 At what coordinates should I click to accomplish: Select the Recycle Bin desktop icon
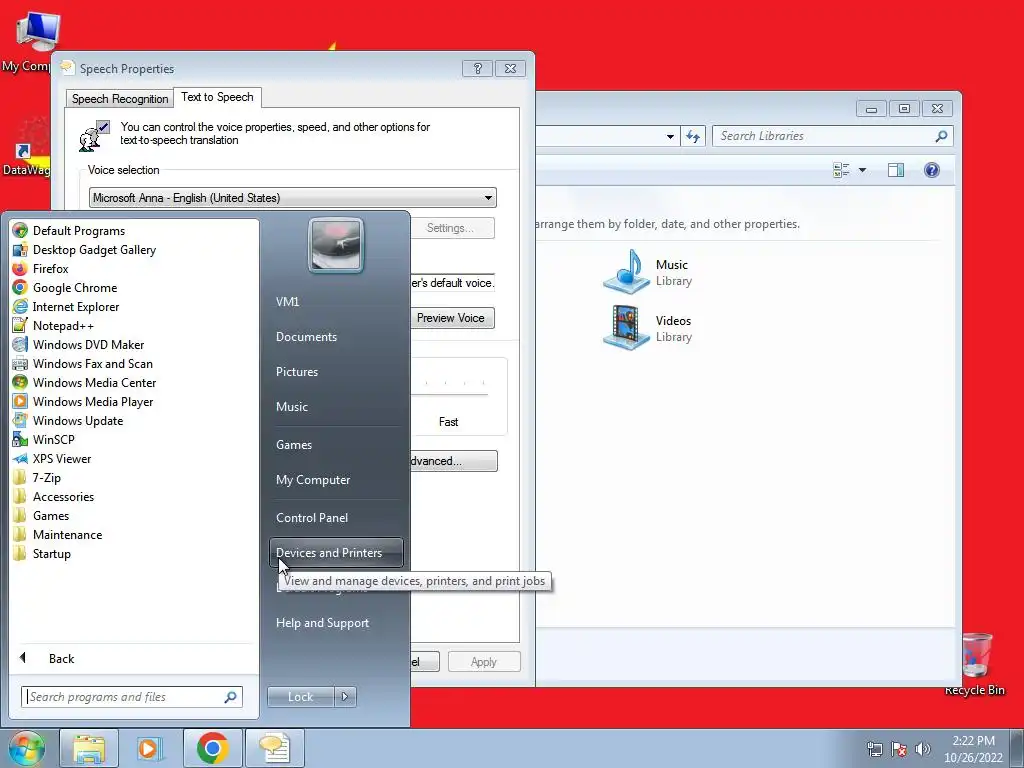click(x=975, y=664)
